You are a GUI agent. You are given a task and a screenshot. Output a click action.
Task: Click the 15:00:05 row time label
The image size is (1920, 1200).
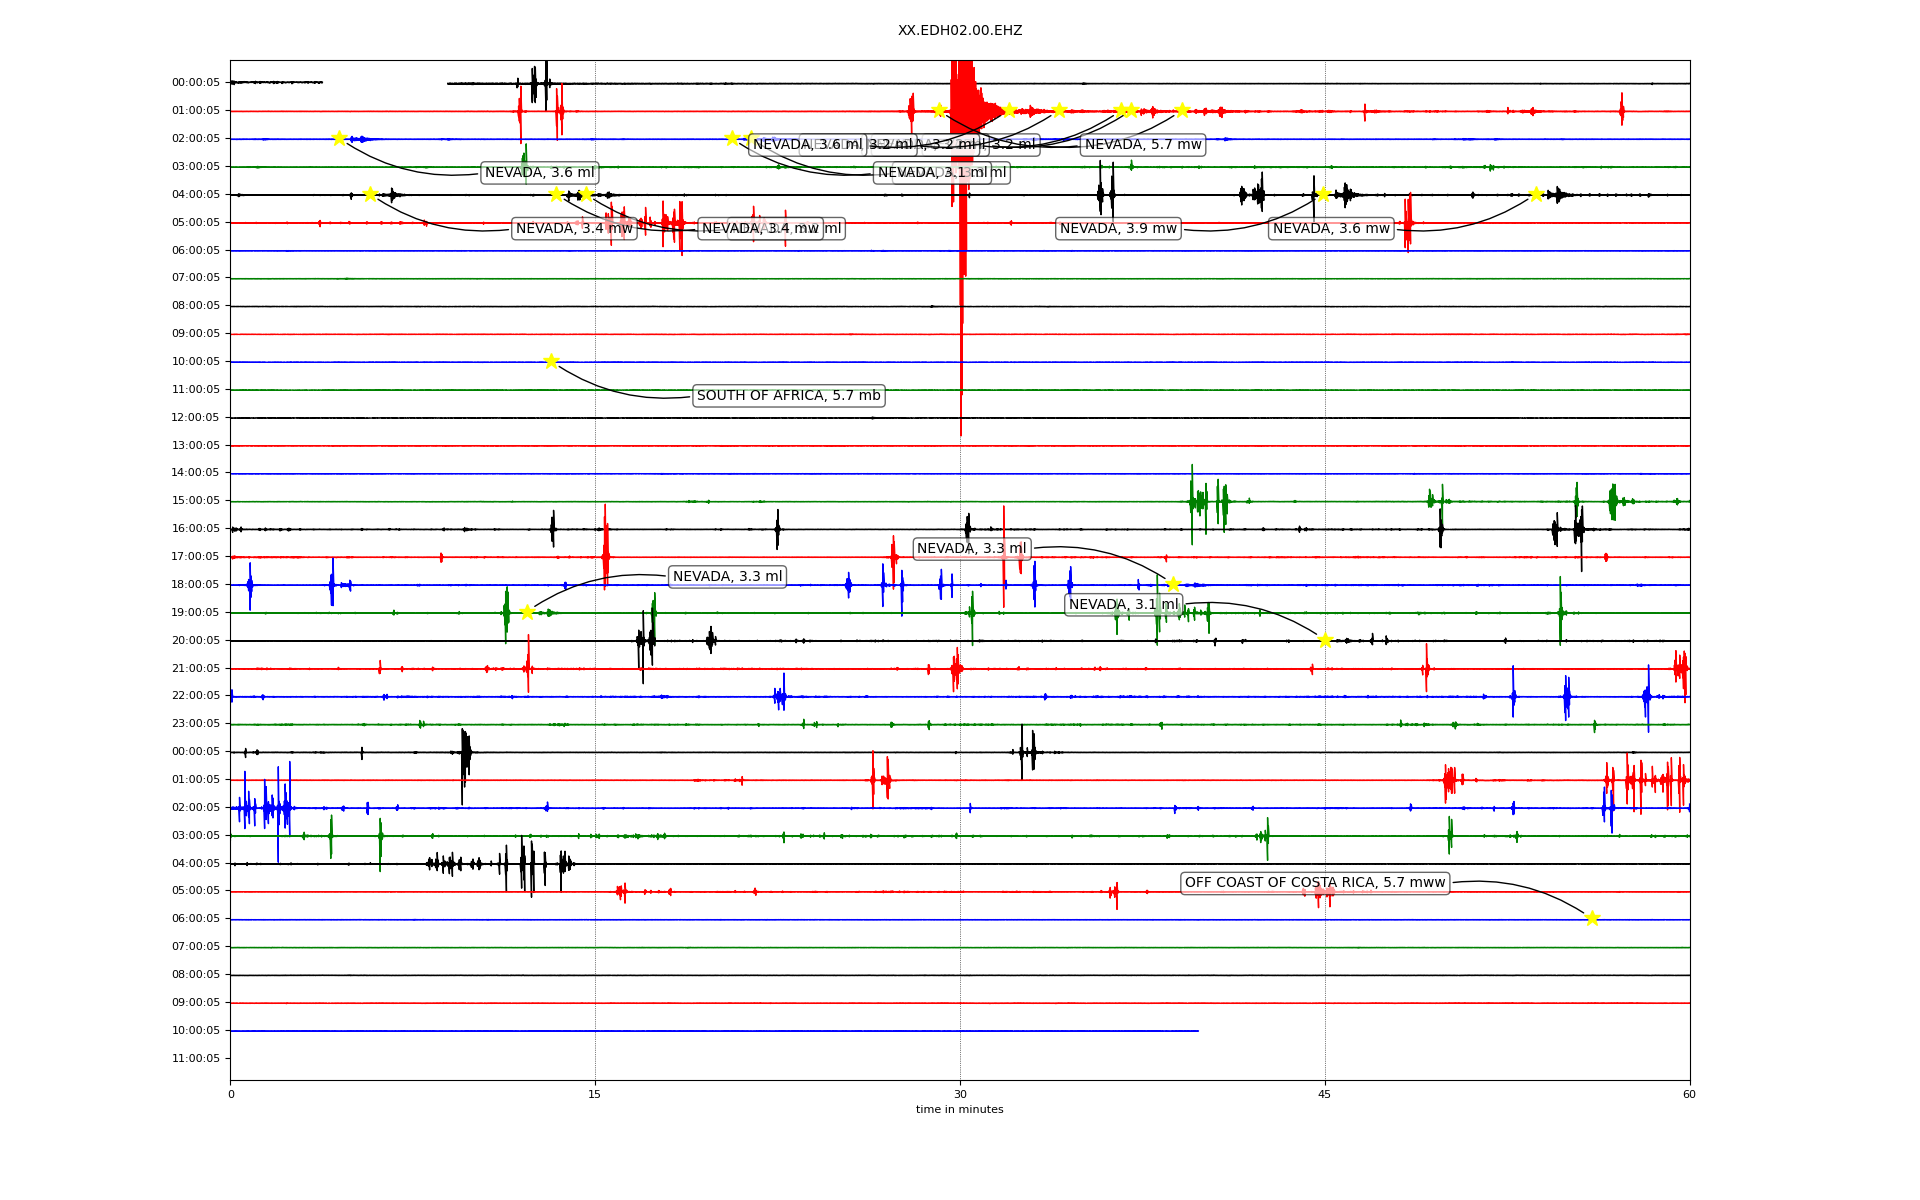[x=196, y=501]
